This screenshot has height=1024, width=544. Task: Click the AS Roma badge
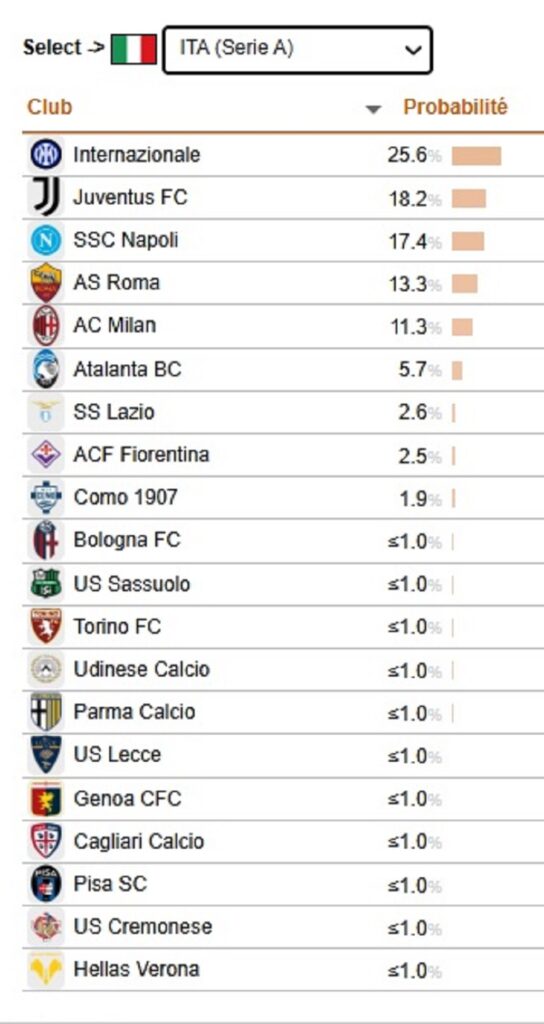click(46, 283)
